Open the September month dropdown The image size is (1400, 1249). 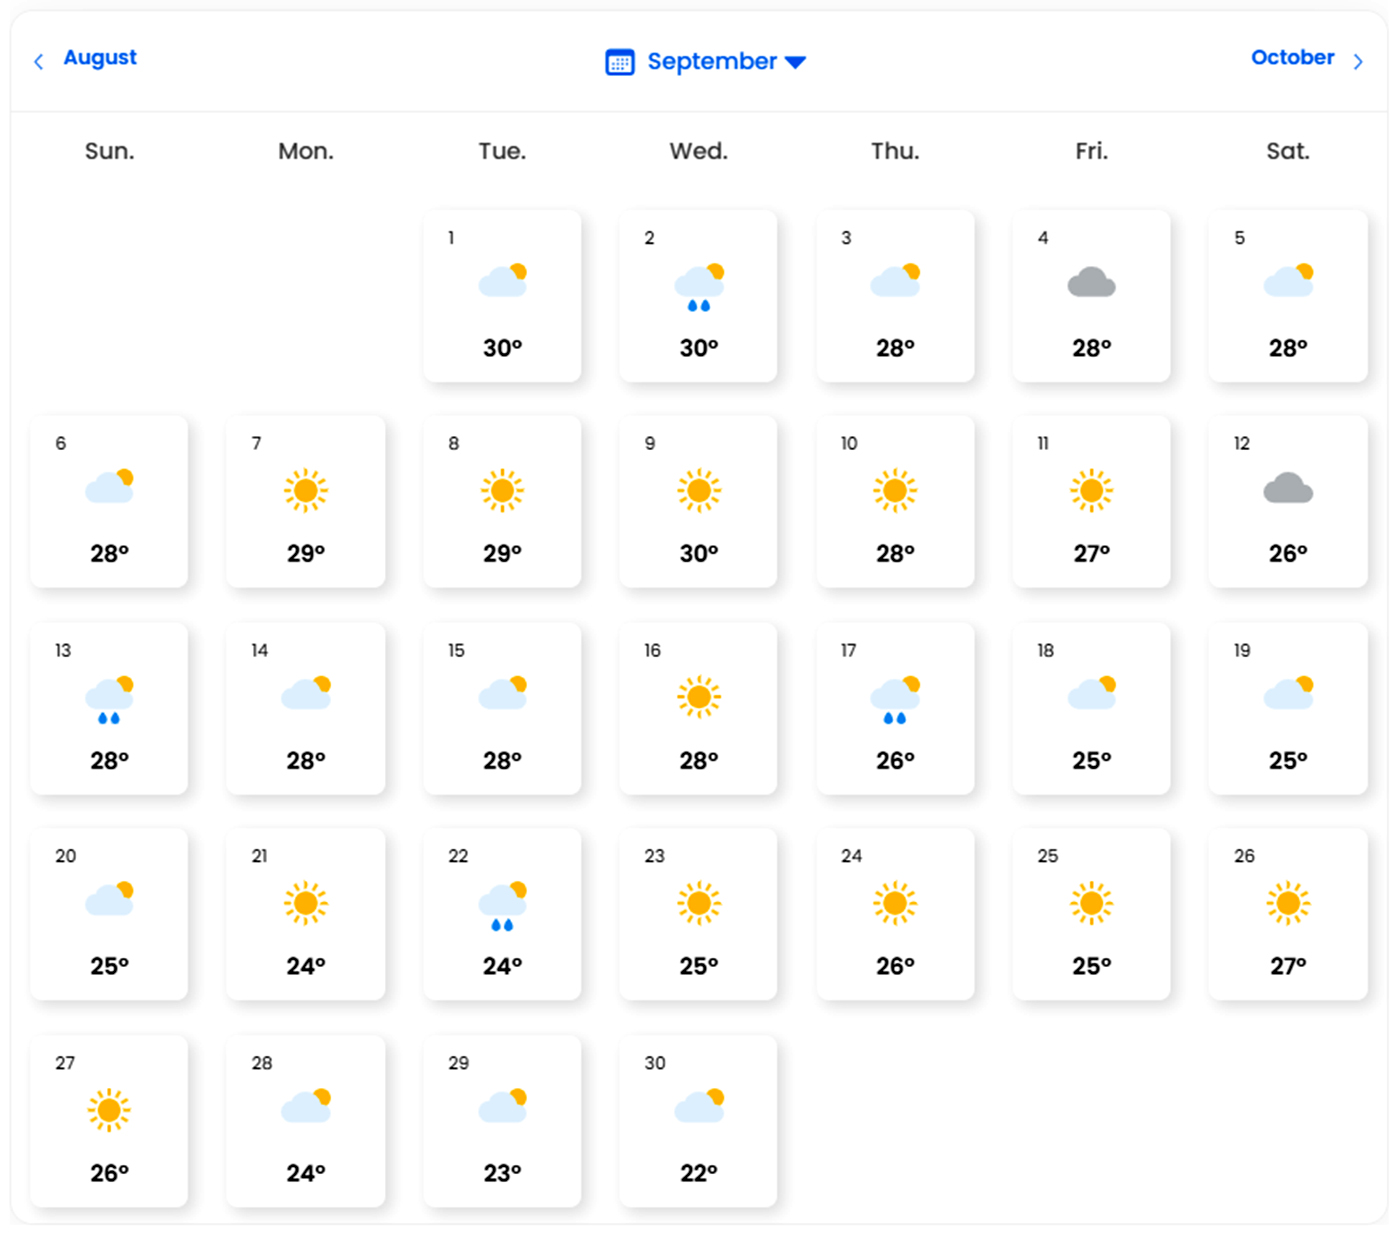[706, 62]
